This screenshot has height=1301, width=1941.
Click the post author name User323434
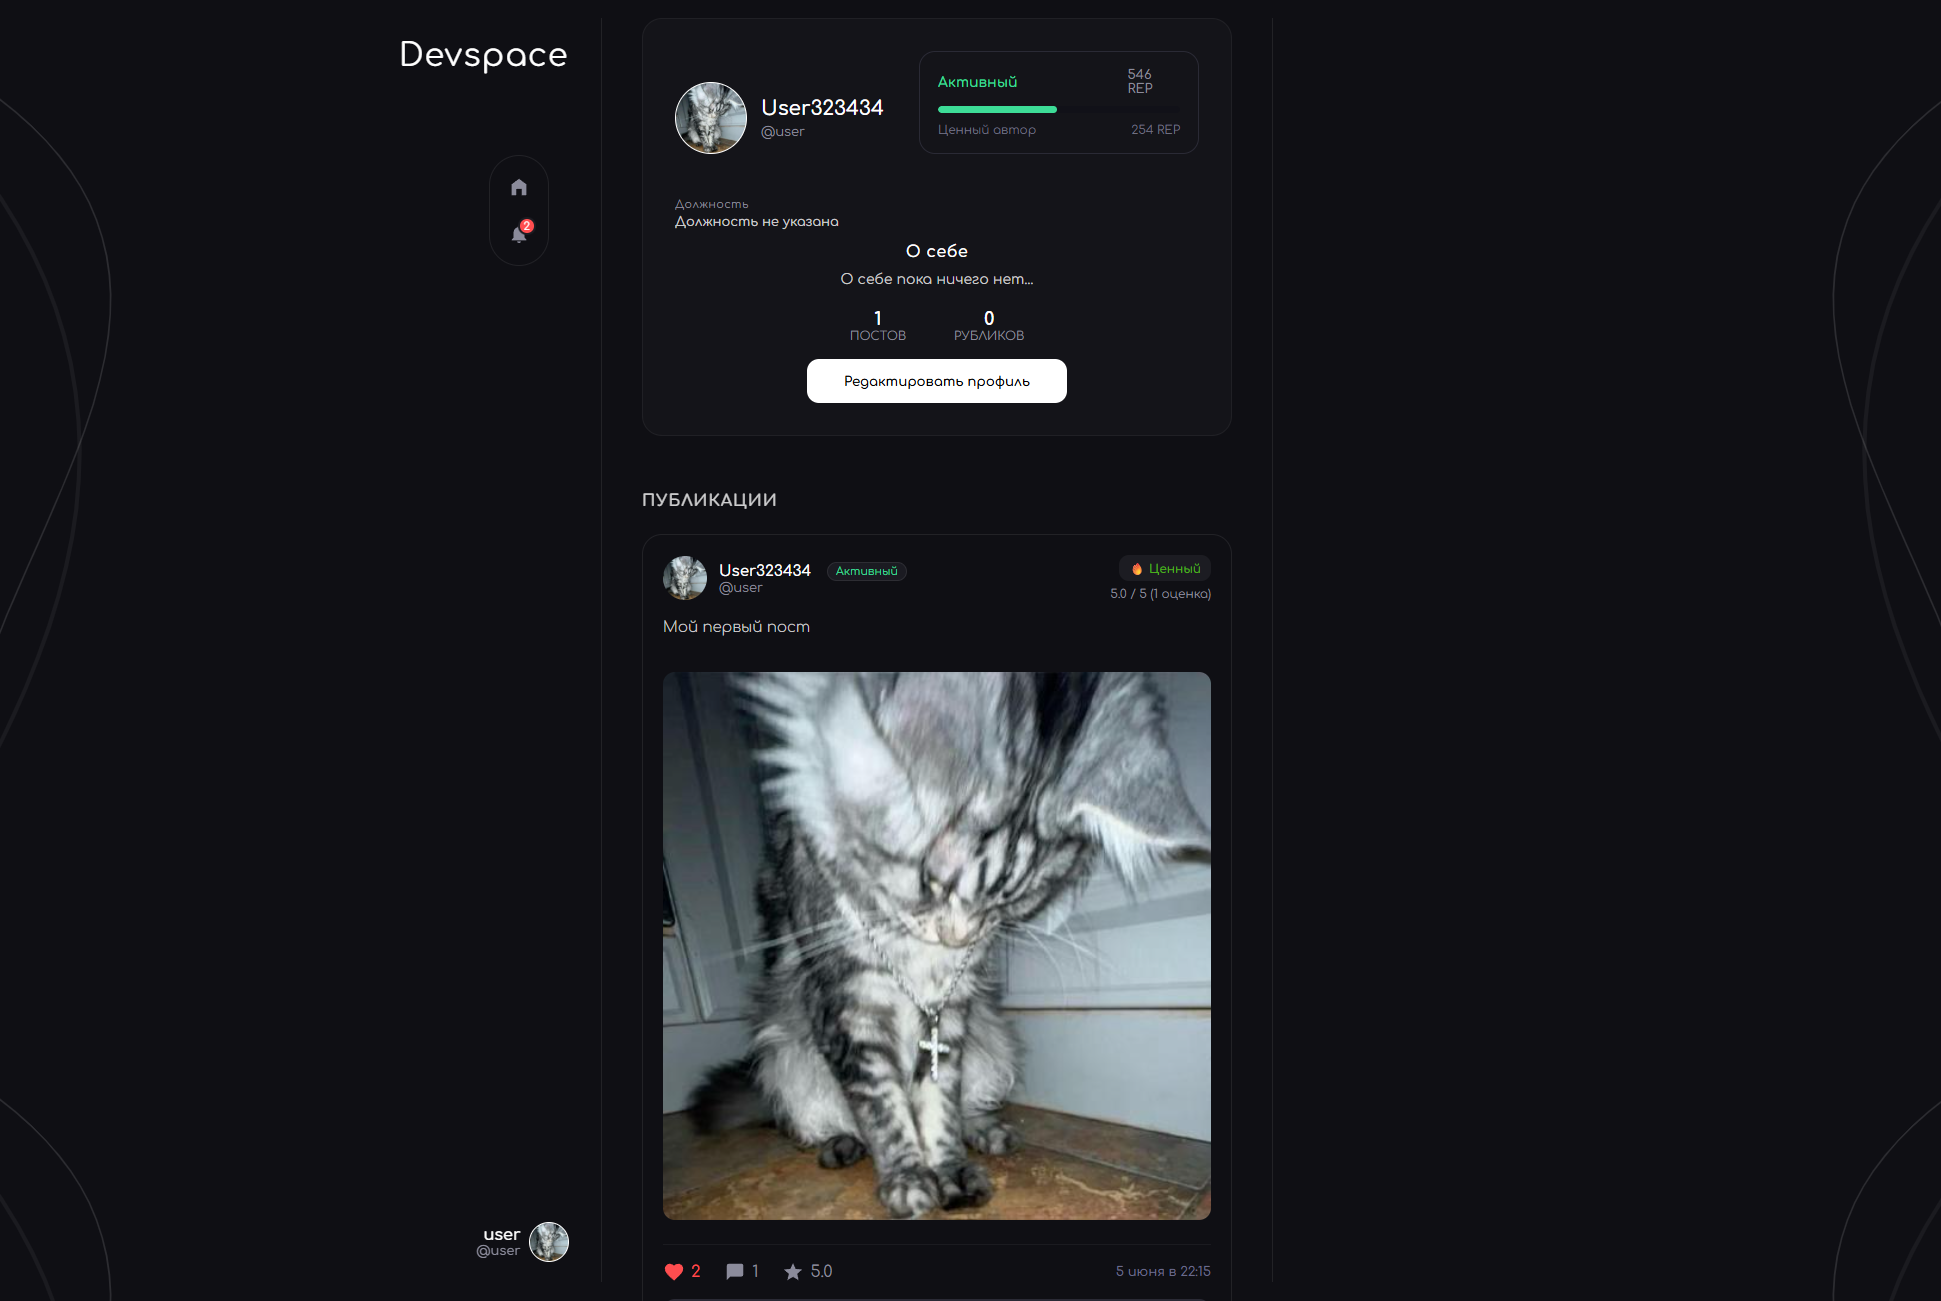765,570
